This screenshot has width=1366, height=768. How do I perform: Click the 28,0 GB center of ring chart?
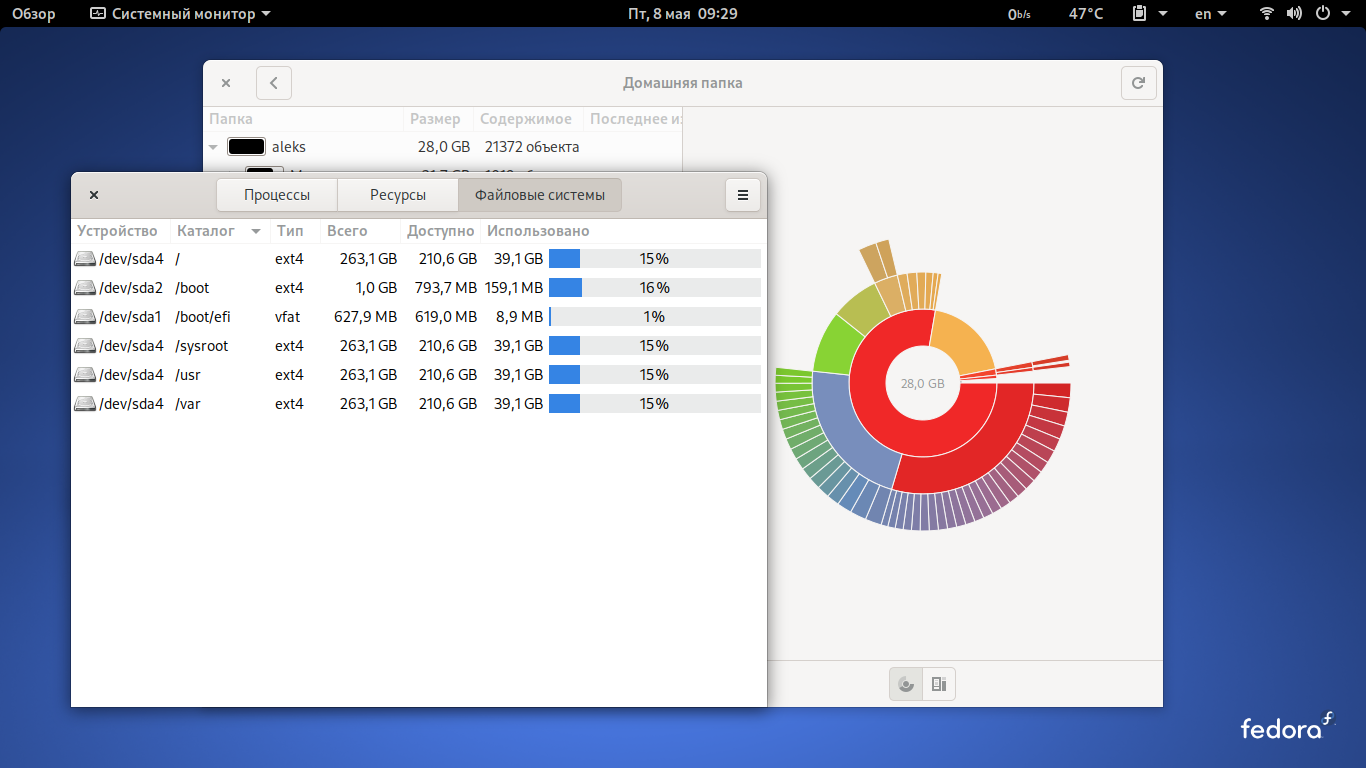pos(922,383)
